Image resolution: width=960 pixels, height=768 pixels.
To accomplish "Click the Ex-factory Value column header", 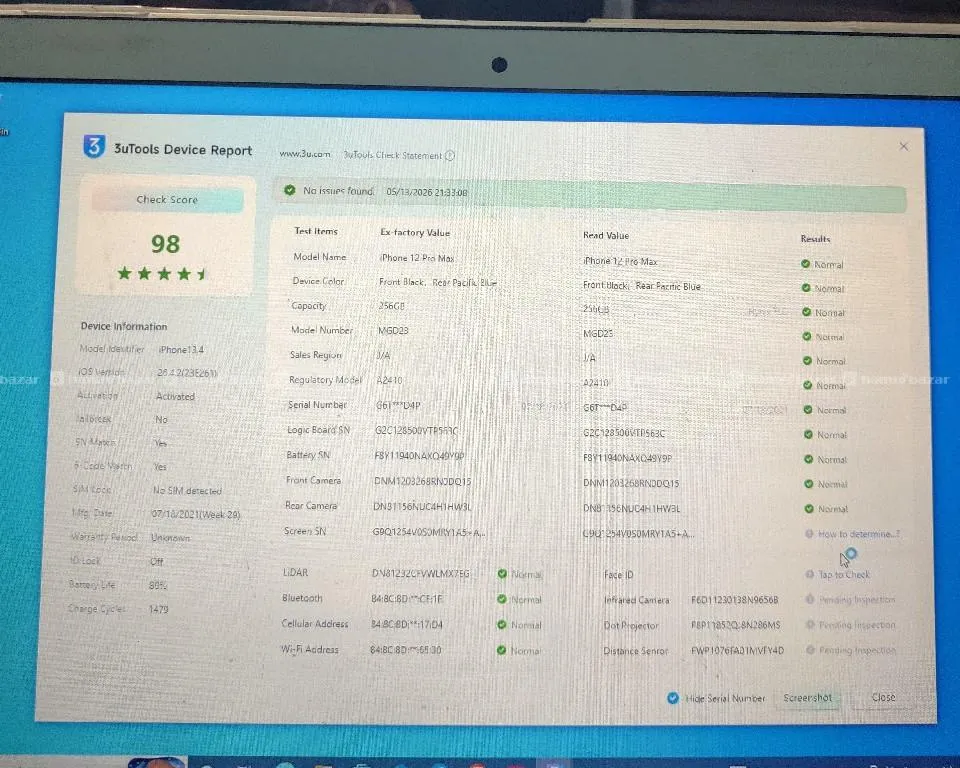I will (415, 233).
